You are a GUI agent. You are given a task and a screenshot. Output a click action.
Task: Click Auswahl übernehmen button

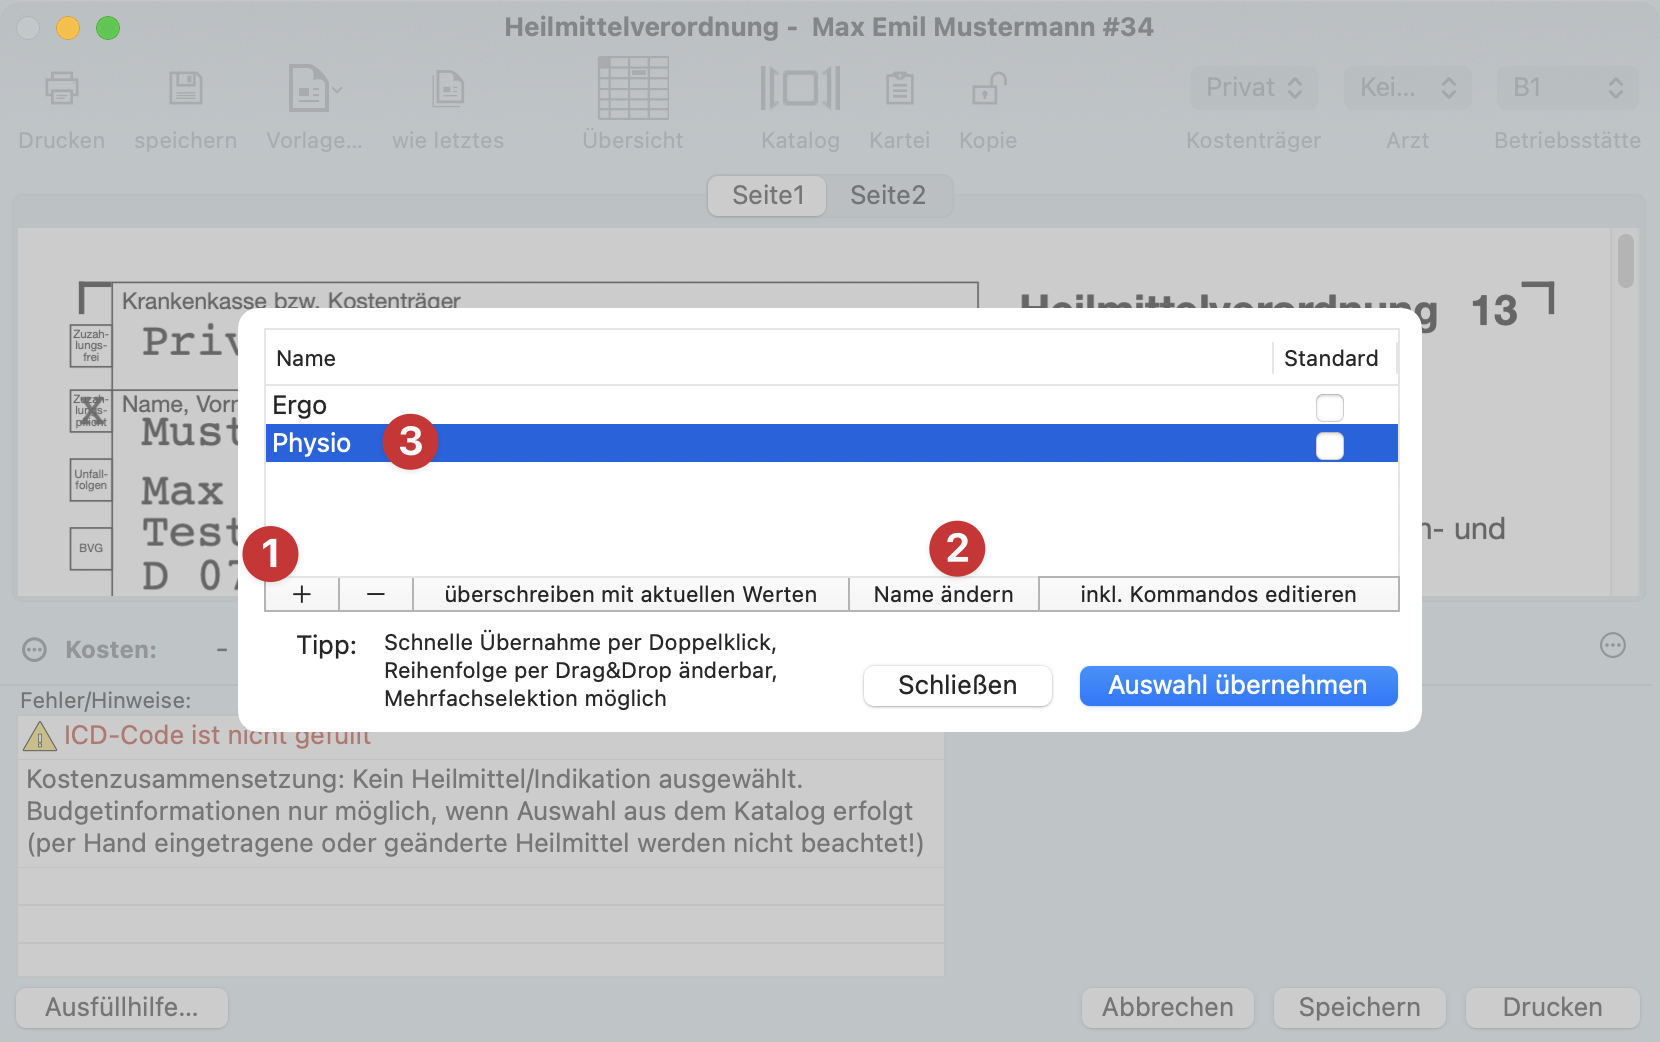(1238, 685)
